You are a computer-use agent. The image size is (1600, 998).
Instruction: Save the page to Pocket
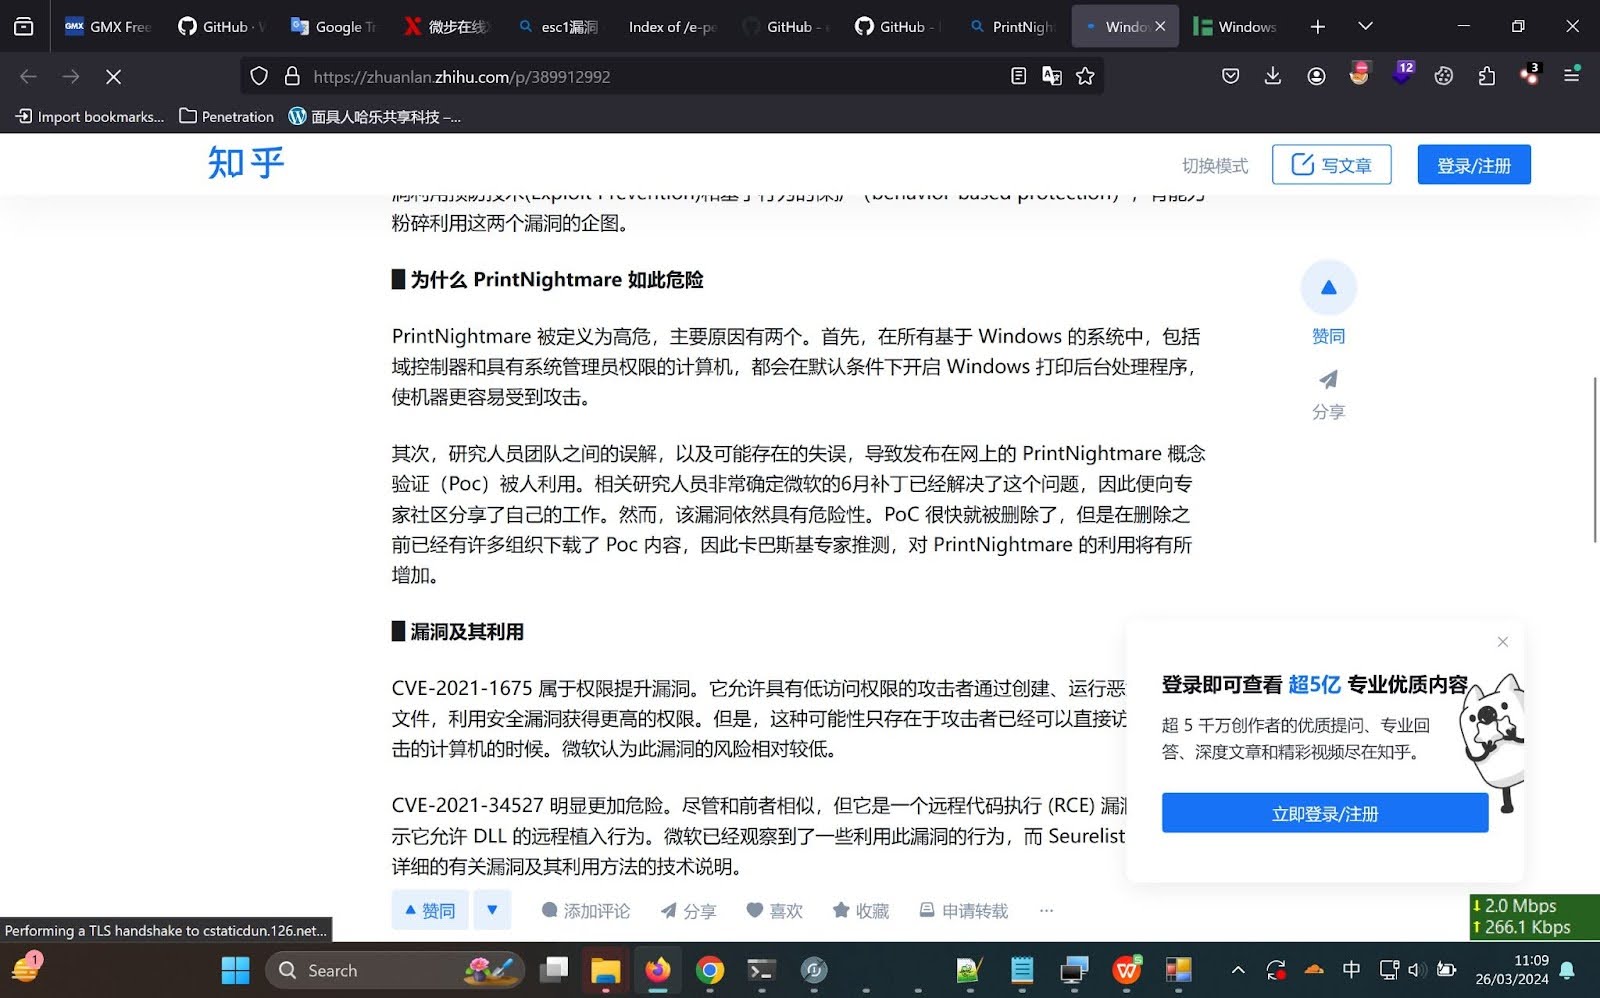click(x=1230, y=75)
